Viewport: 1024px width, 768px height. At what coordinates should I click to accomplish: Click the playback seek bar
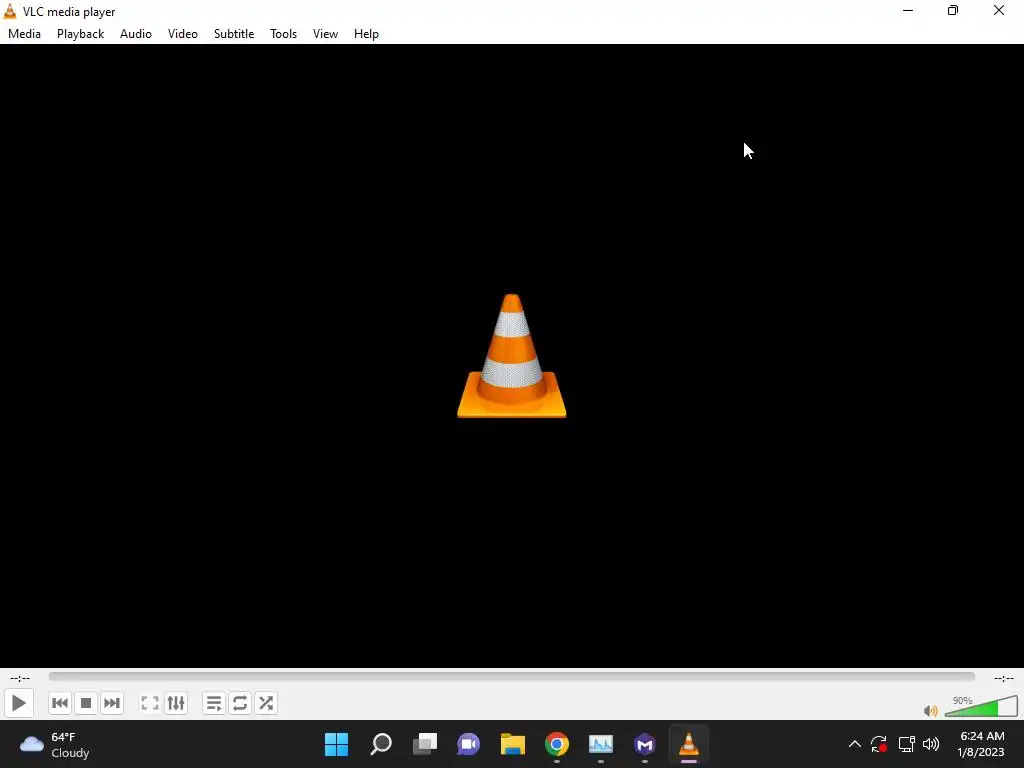[511, 677]
